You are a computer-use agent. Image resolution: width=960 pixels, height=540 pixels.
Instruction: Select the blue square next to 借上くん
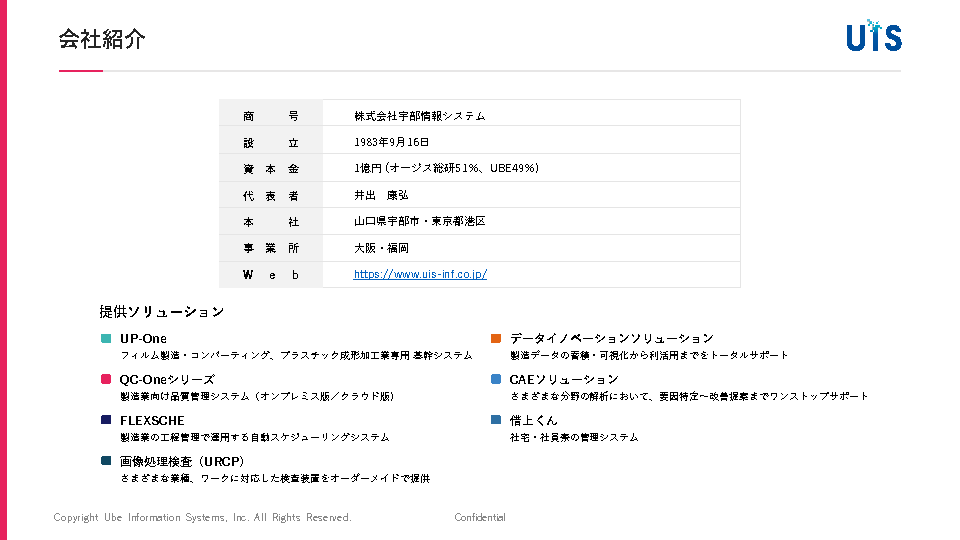(496, 420)
